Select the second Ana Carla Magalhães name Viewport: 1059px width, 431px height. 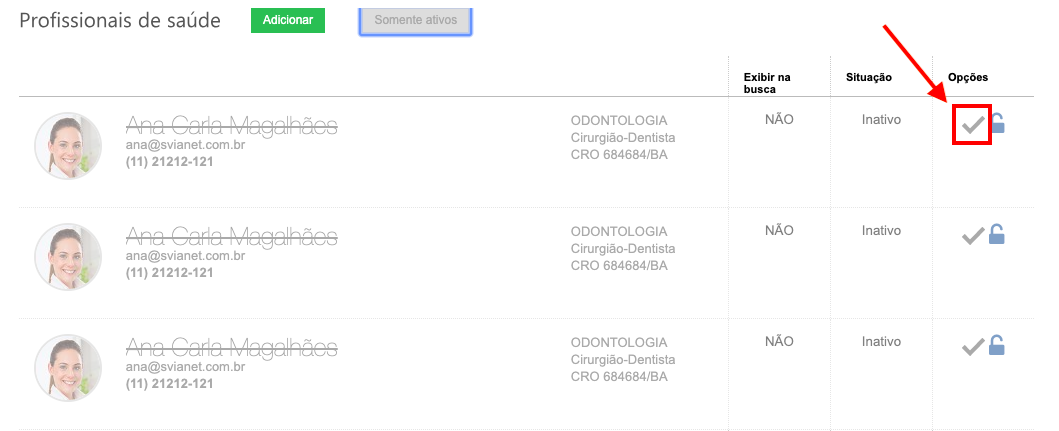point(231,237)
